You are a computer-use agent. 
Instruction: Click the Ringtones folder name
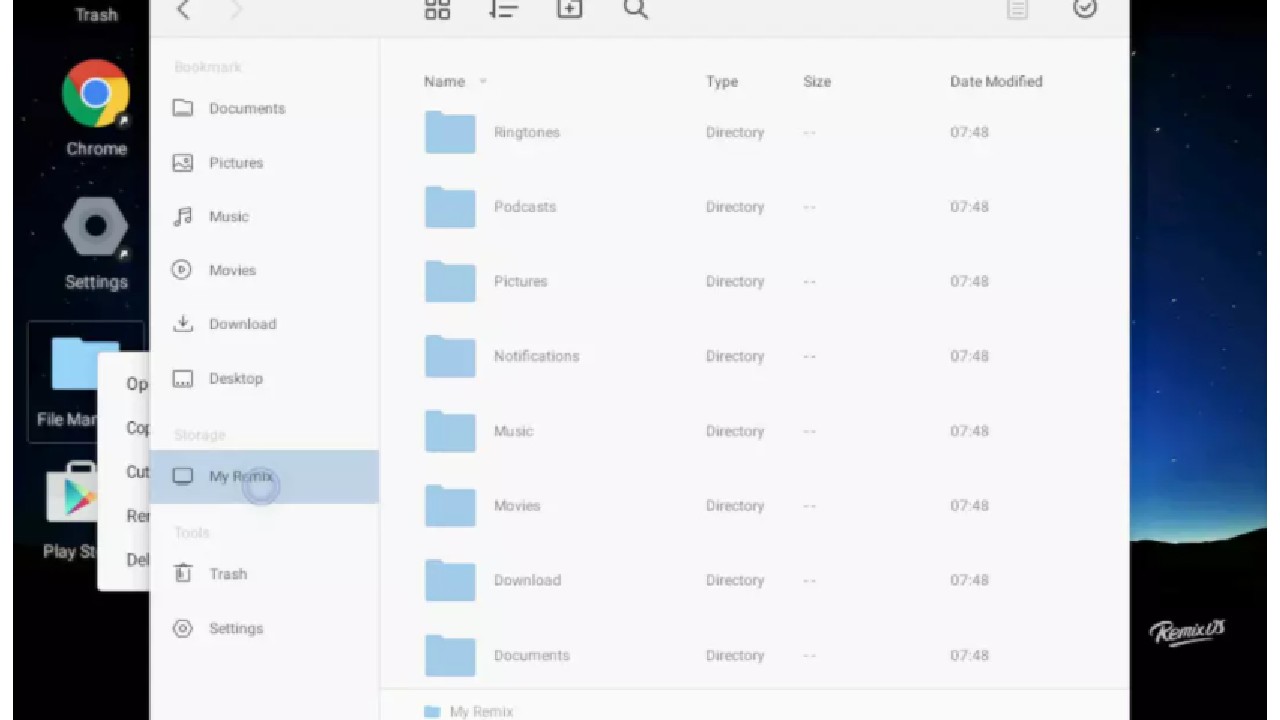527,132
